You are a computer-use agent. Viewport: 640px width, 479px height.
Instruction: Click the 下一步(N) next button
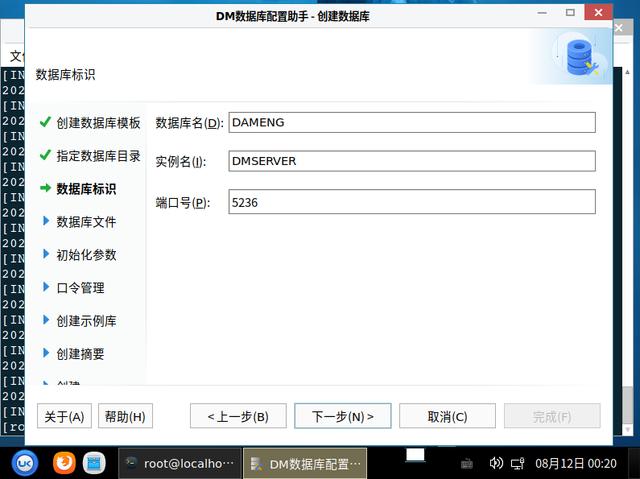tap(342, 416)
